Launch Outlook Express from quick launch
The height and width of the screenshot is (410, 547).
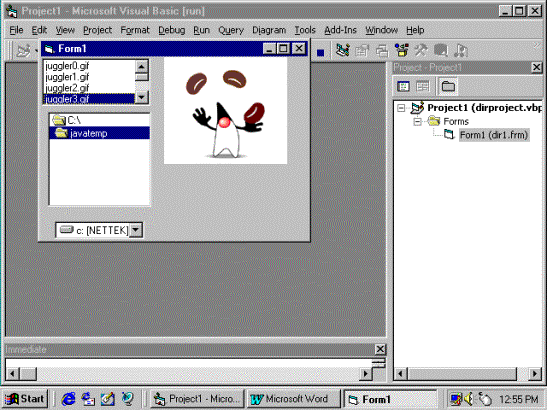click(x=88, y=399)
